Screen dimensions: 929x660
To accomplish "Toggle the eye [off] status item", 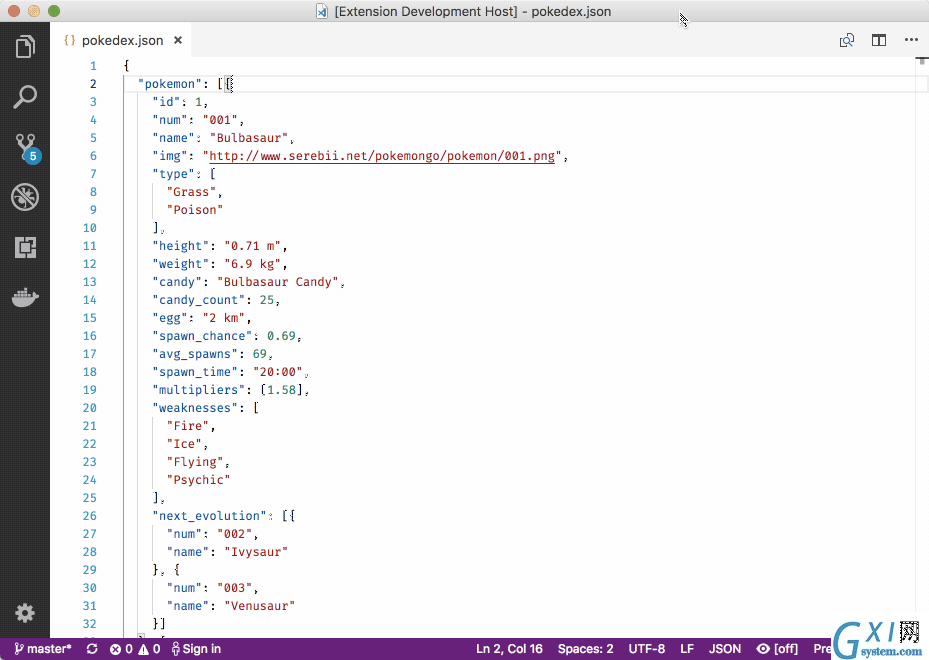I will (777, 649).
